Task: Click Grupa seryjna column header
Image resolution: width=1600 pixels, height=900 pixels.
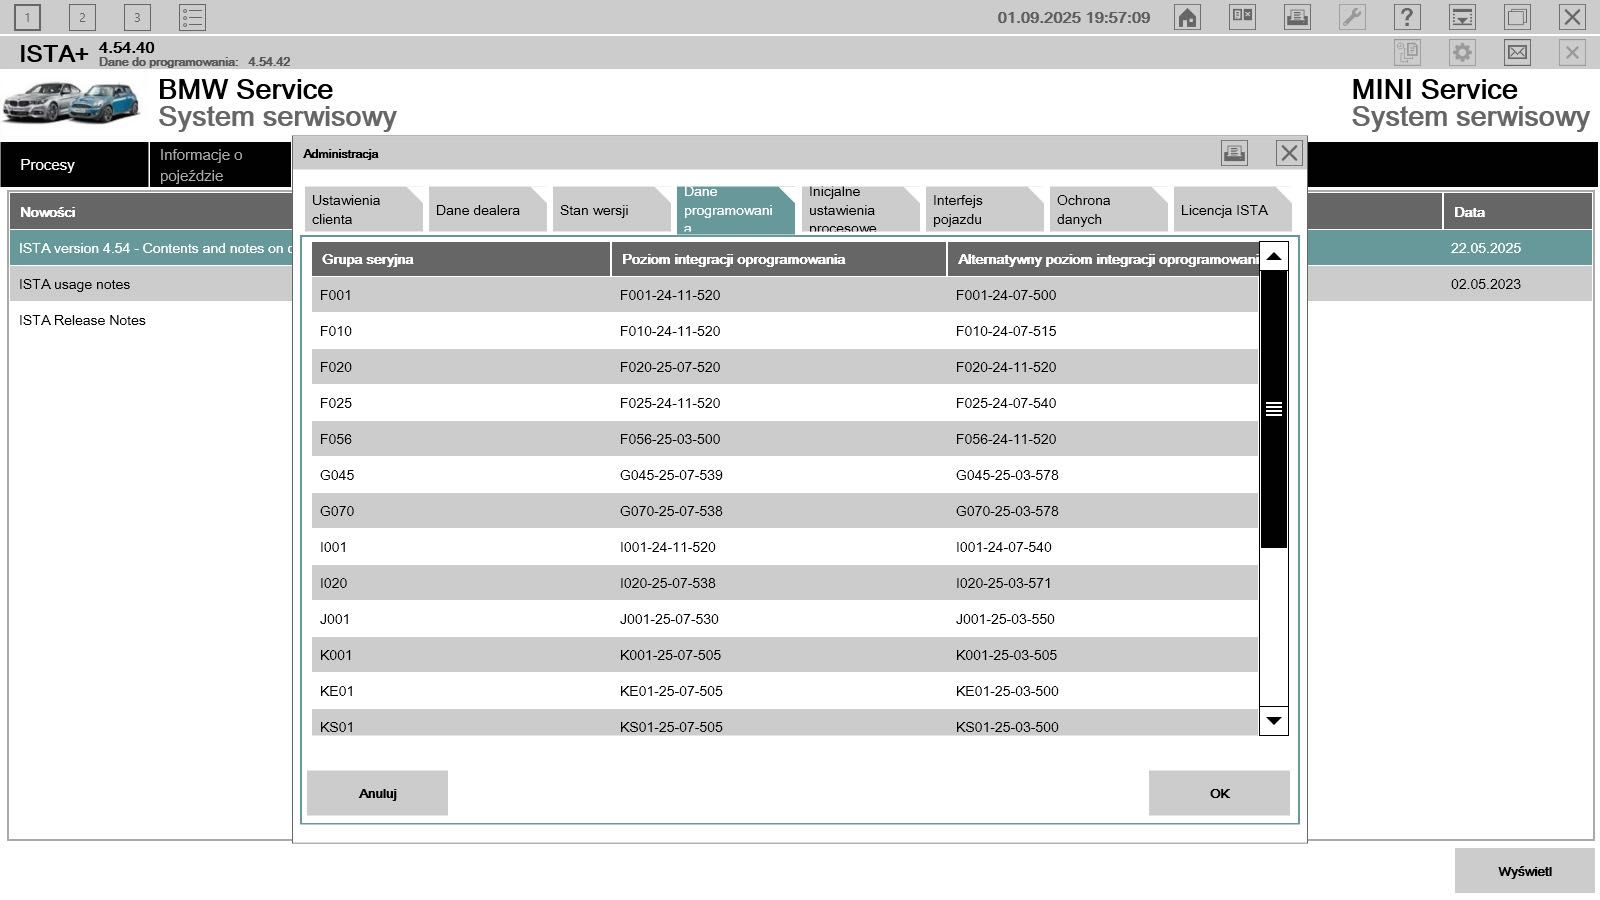Action: [x=461, y=259]
